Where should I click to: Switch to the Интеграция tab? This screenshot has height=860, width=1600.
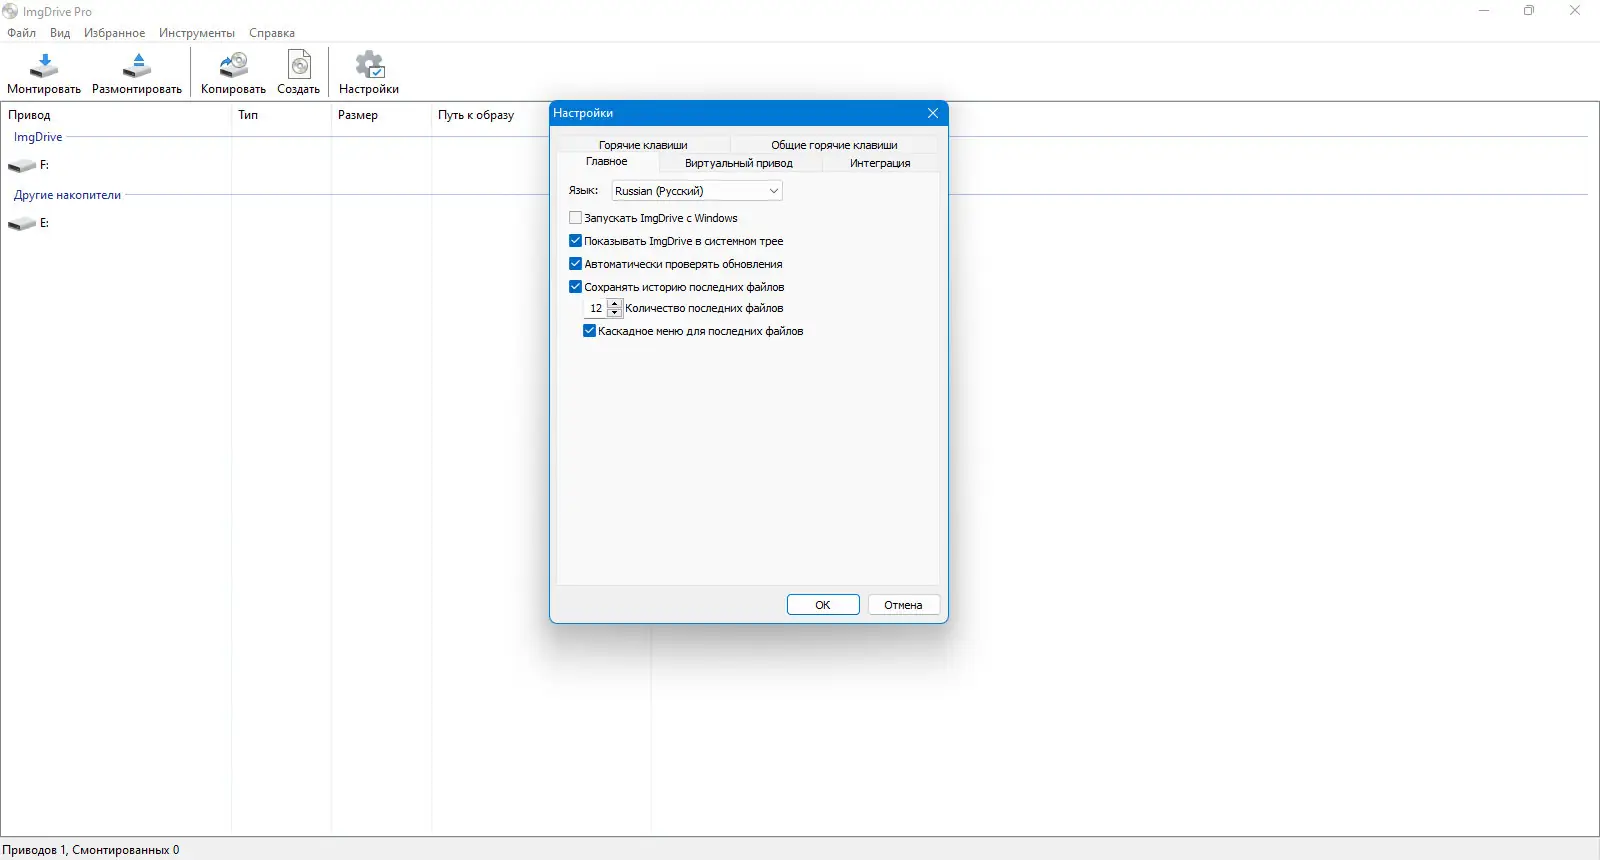[880, 163]
